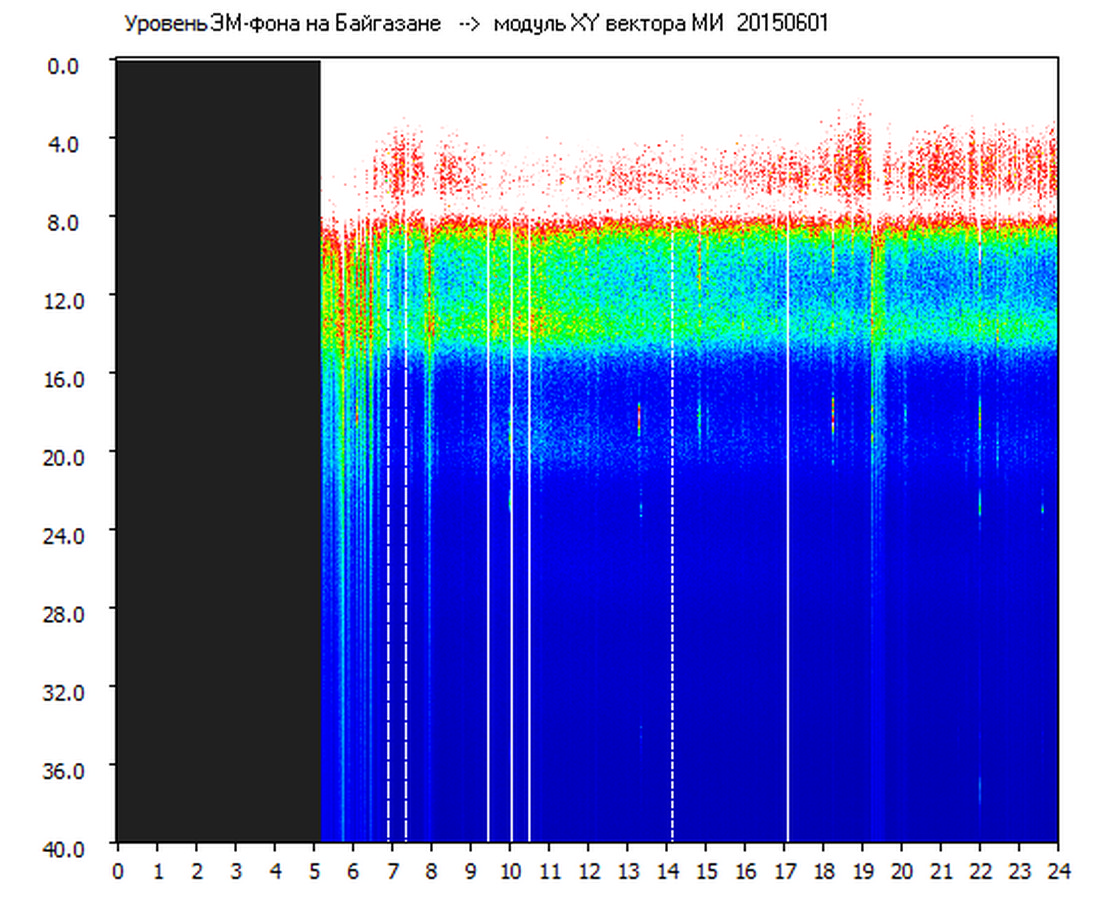
Task: Click the chart title text 'Уровень ЭМ-фона на Байгазане'
Action: [282, 24]
